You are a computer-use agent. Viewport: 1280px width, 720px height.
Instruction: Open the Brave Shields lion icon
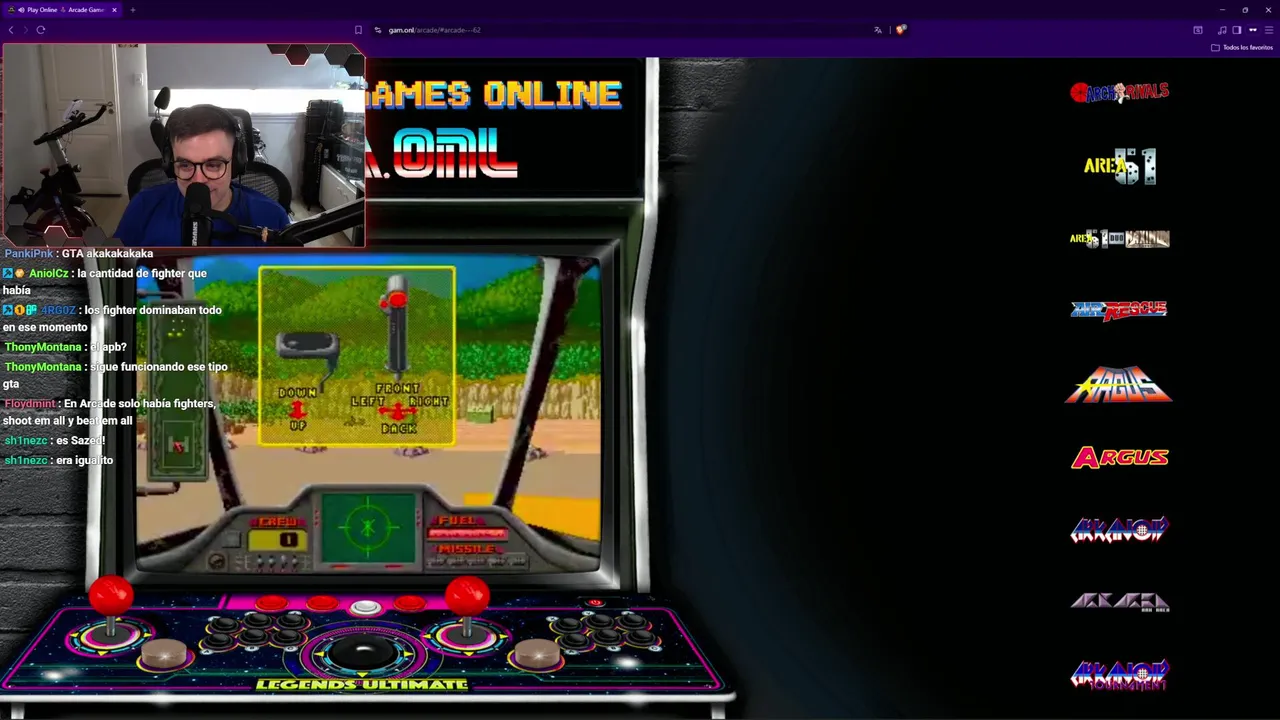point(900,30)
